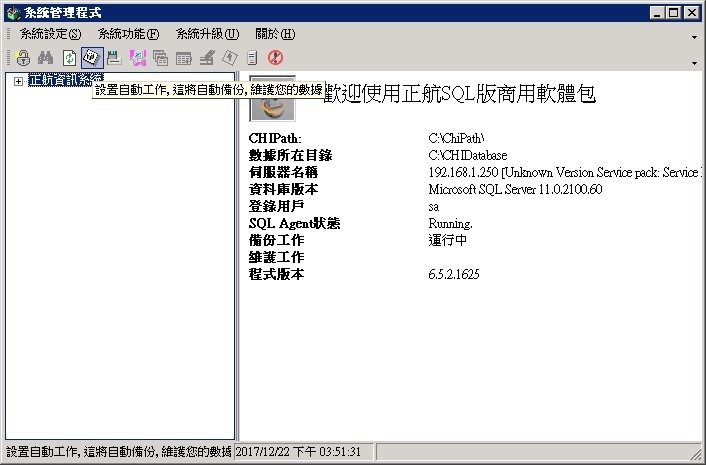This screenshot has height=465, width=706.
Task: Click the binoculars search icon
Action: 45,58
